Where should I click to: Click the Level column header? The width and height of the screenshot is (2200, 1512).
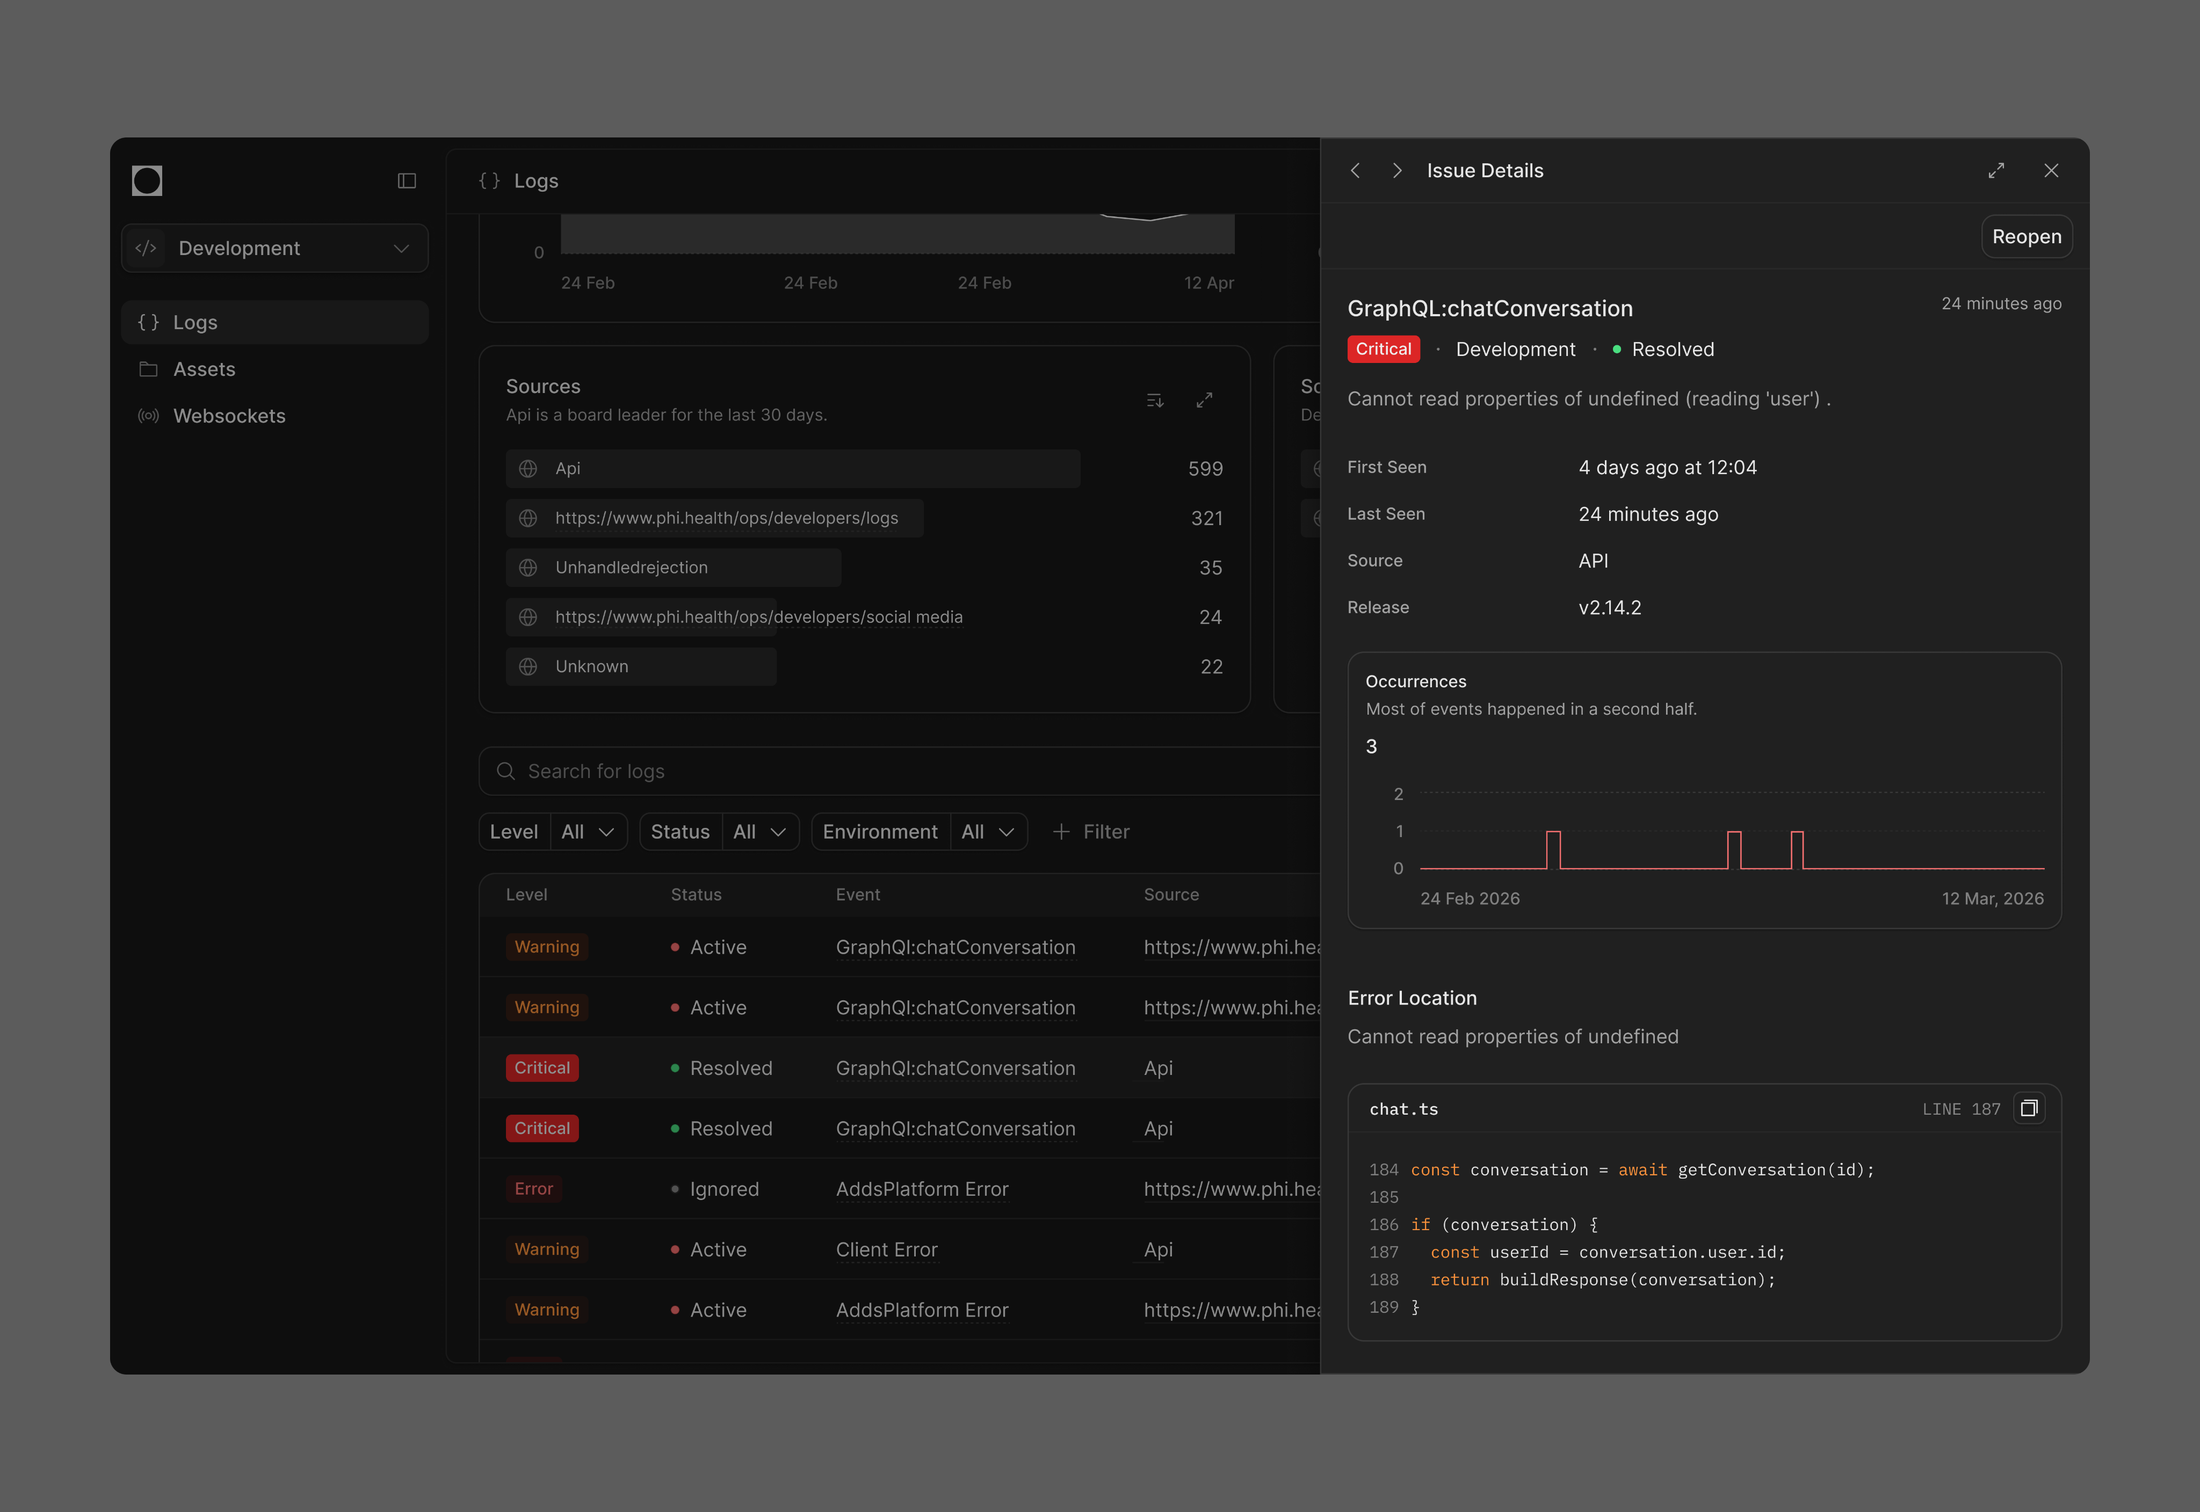526,895
